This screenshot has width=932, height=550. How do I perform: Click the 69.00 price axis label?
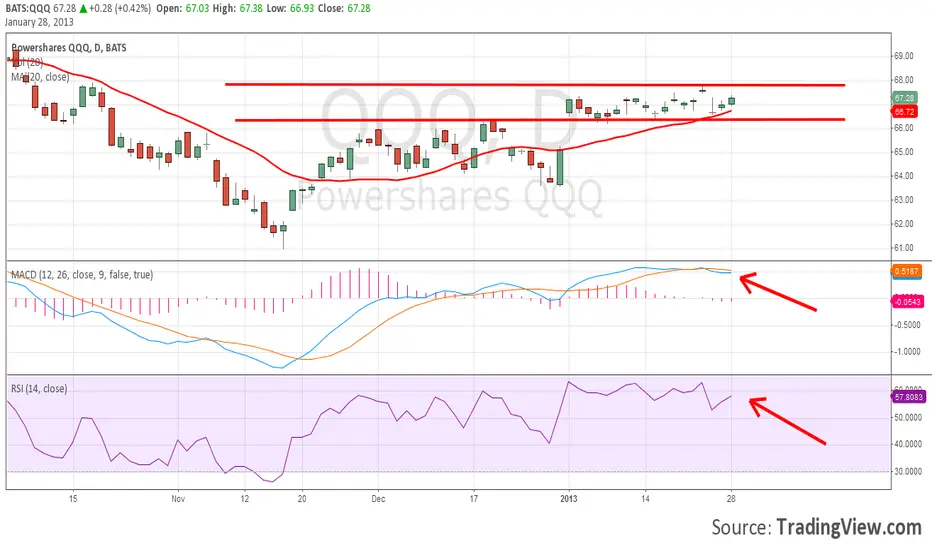pyautogui.click(x=903, y=56)
